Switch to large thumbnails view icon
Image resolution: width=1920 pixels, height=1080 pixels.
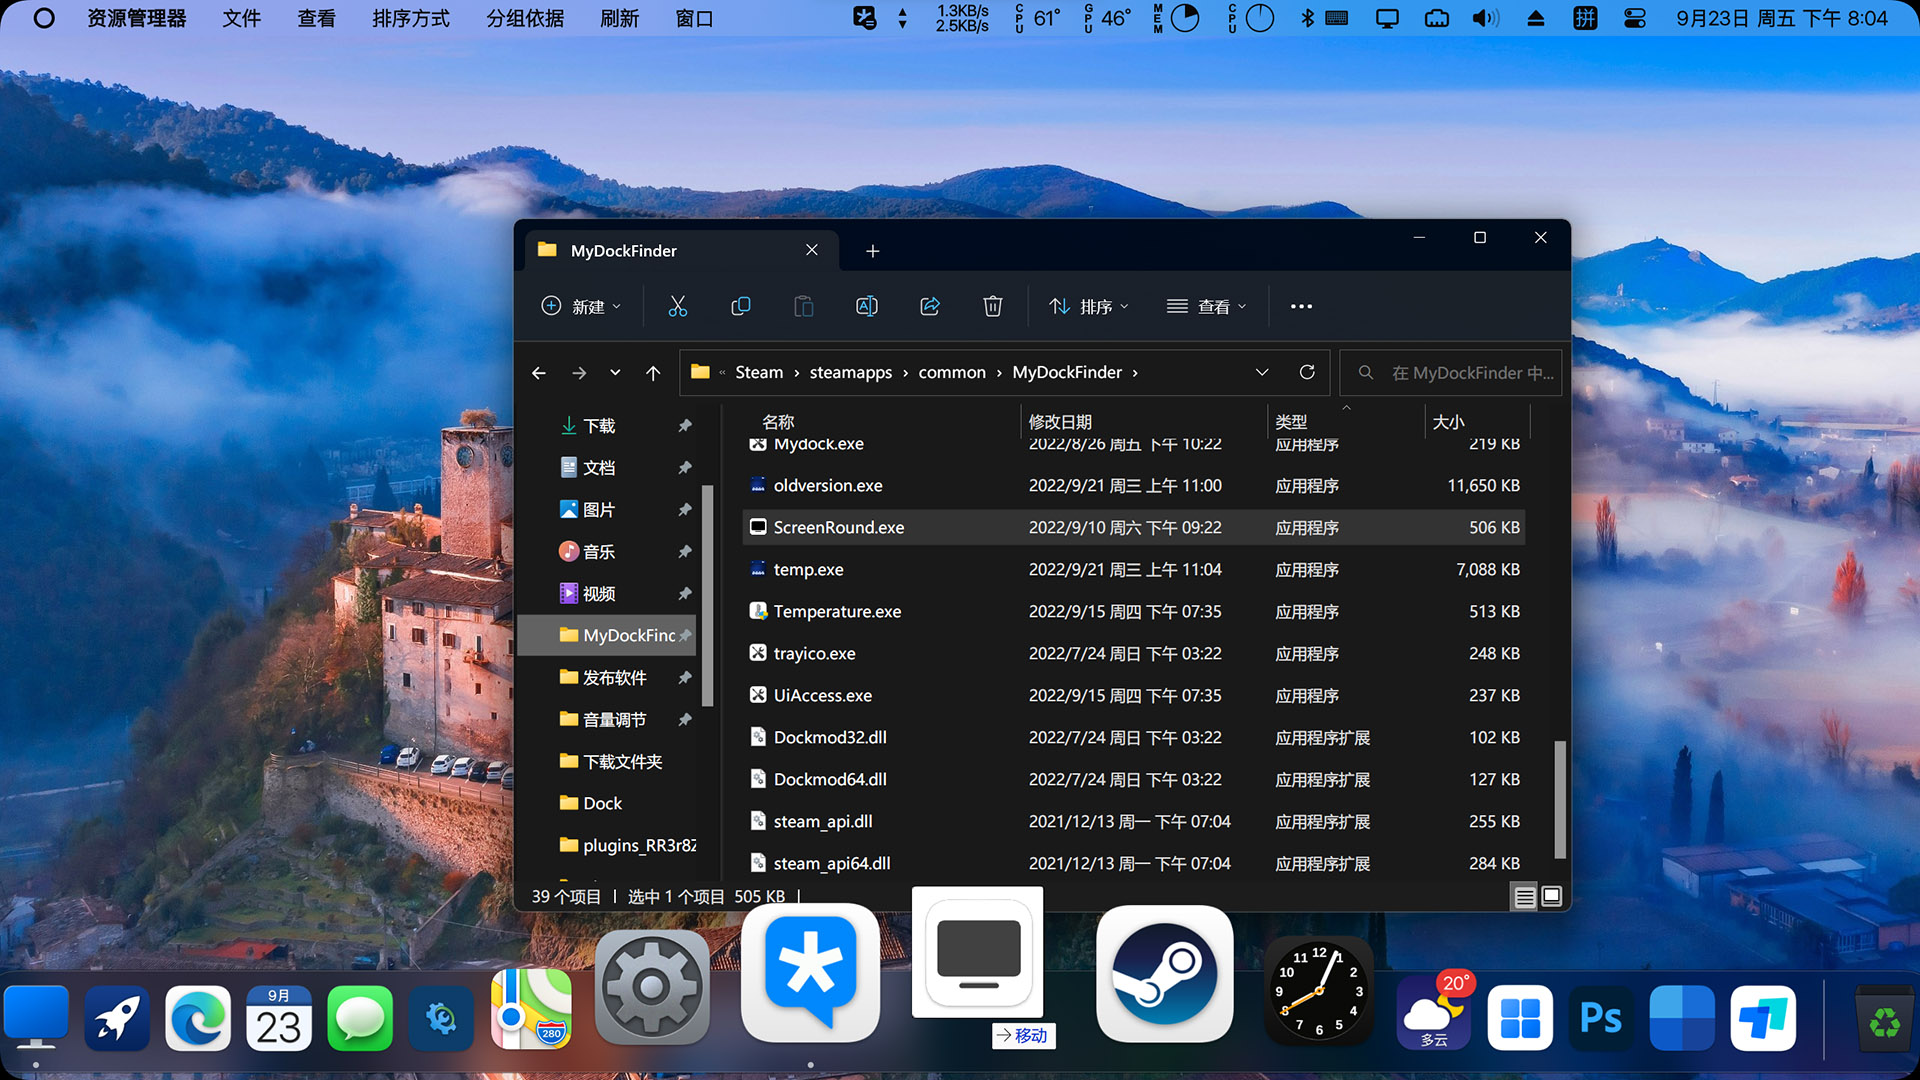(x=1551, y=897)
